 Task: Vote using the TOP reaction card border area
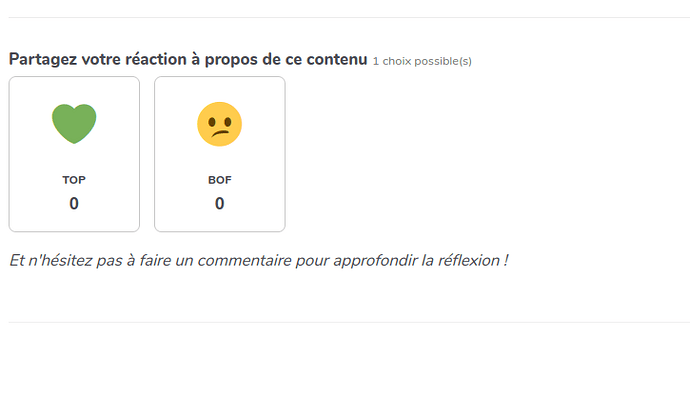coord(74,154)
